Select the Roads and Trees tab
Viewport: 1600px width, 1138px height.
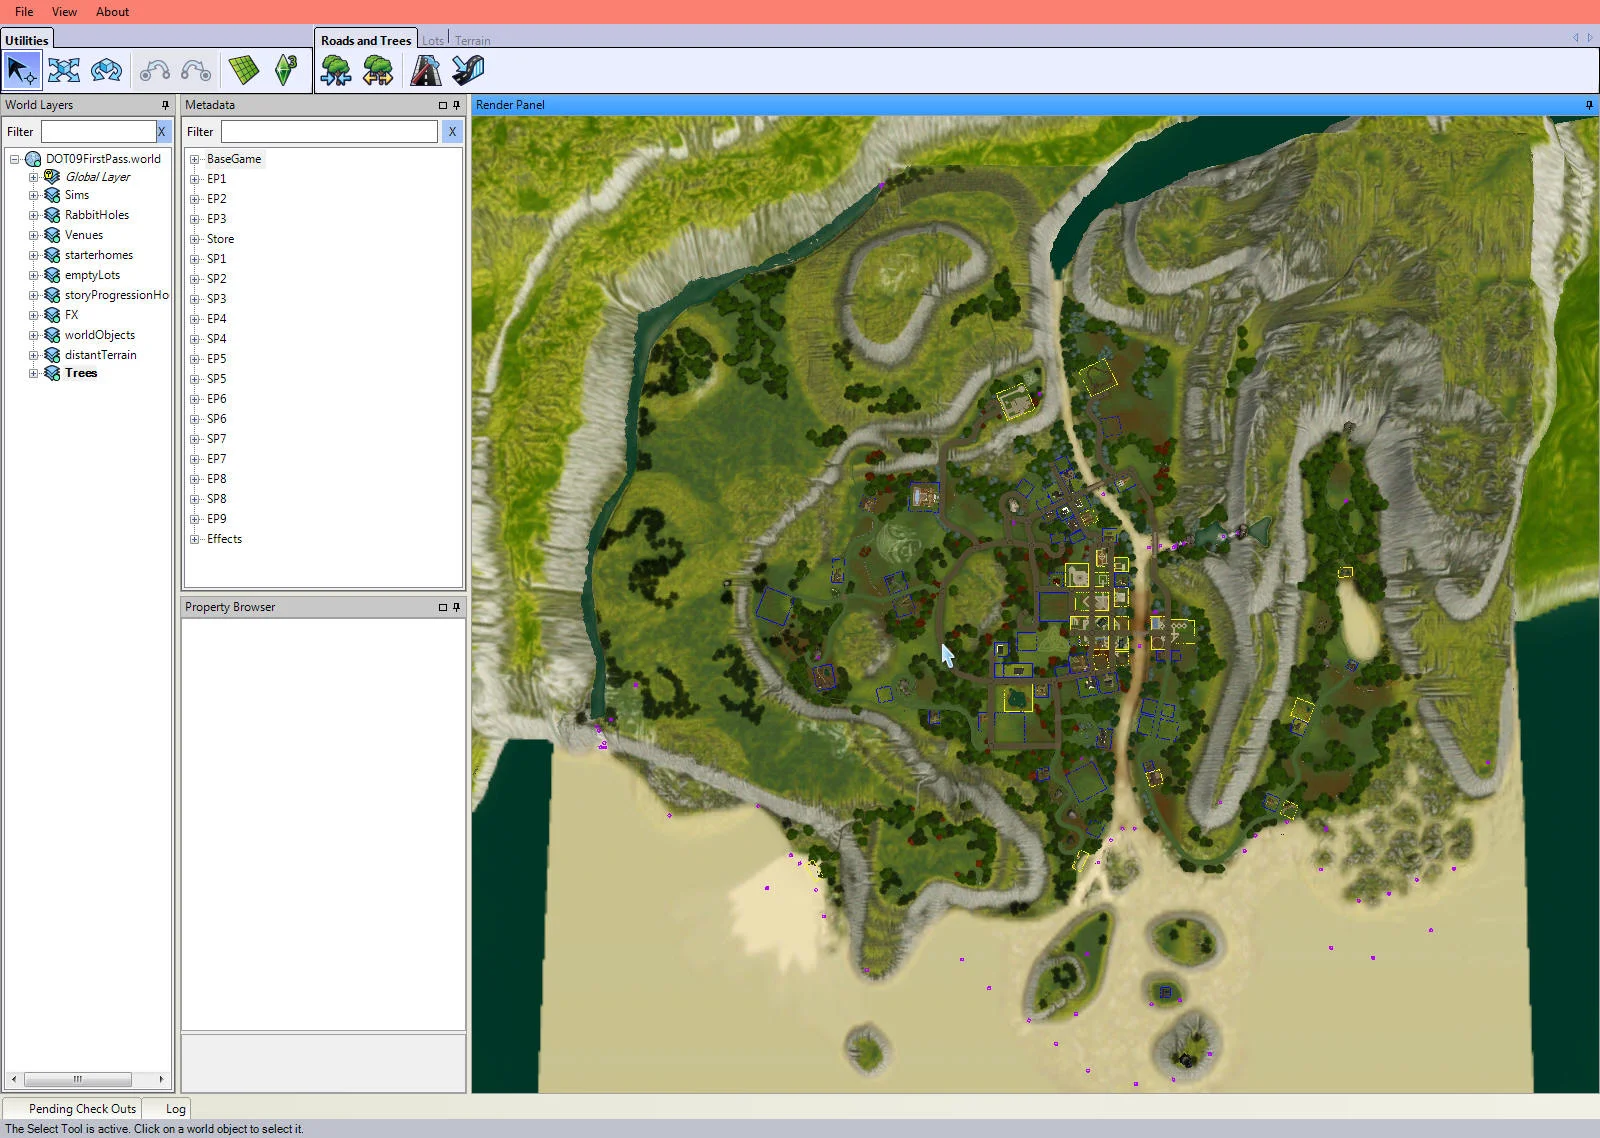coord(366,40)
